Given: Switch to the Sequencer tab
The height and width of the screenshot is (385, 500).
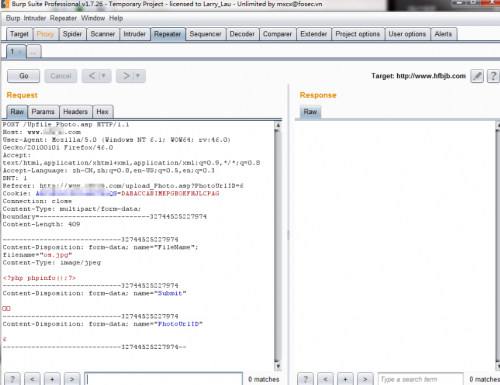Looking at the screenshot, I should (205, 34).
